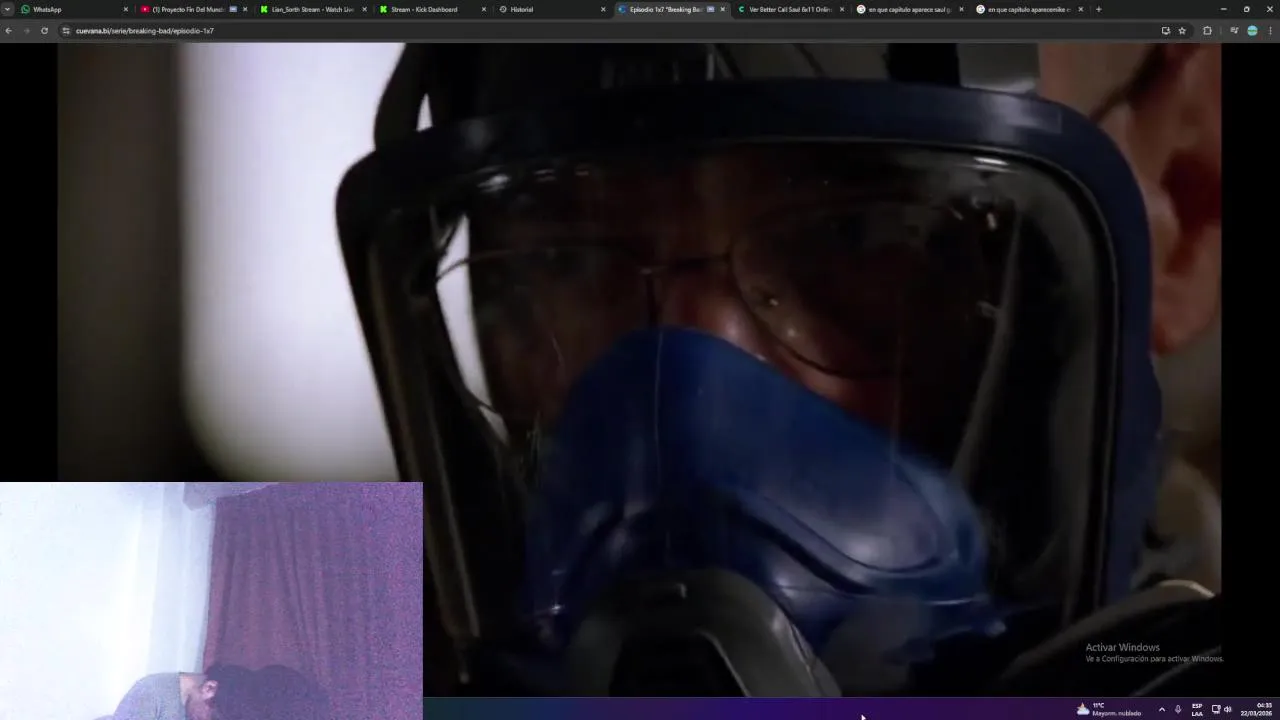Restore down the Chrome window

pyautogui.click(x=1246, y=9)
